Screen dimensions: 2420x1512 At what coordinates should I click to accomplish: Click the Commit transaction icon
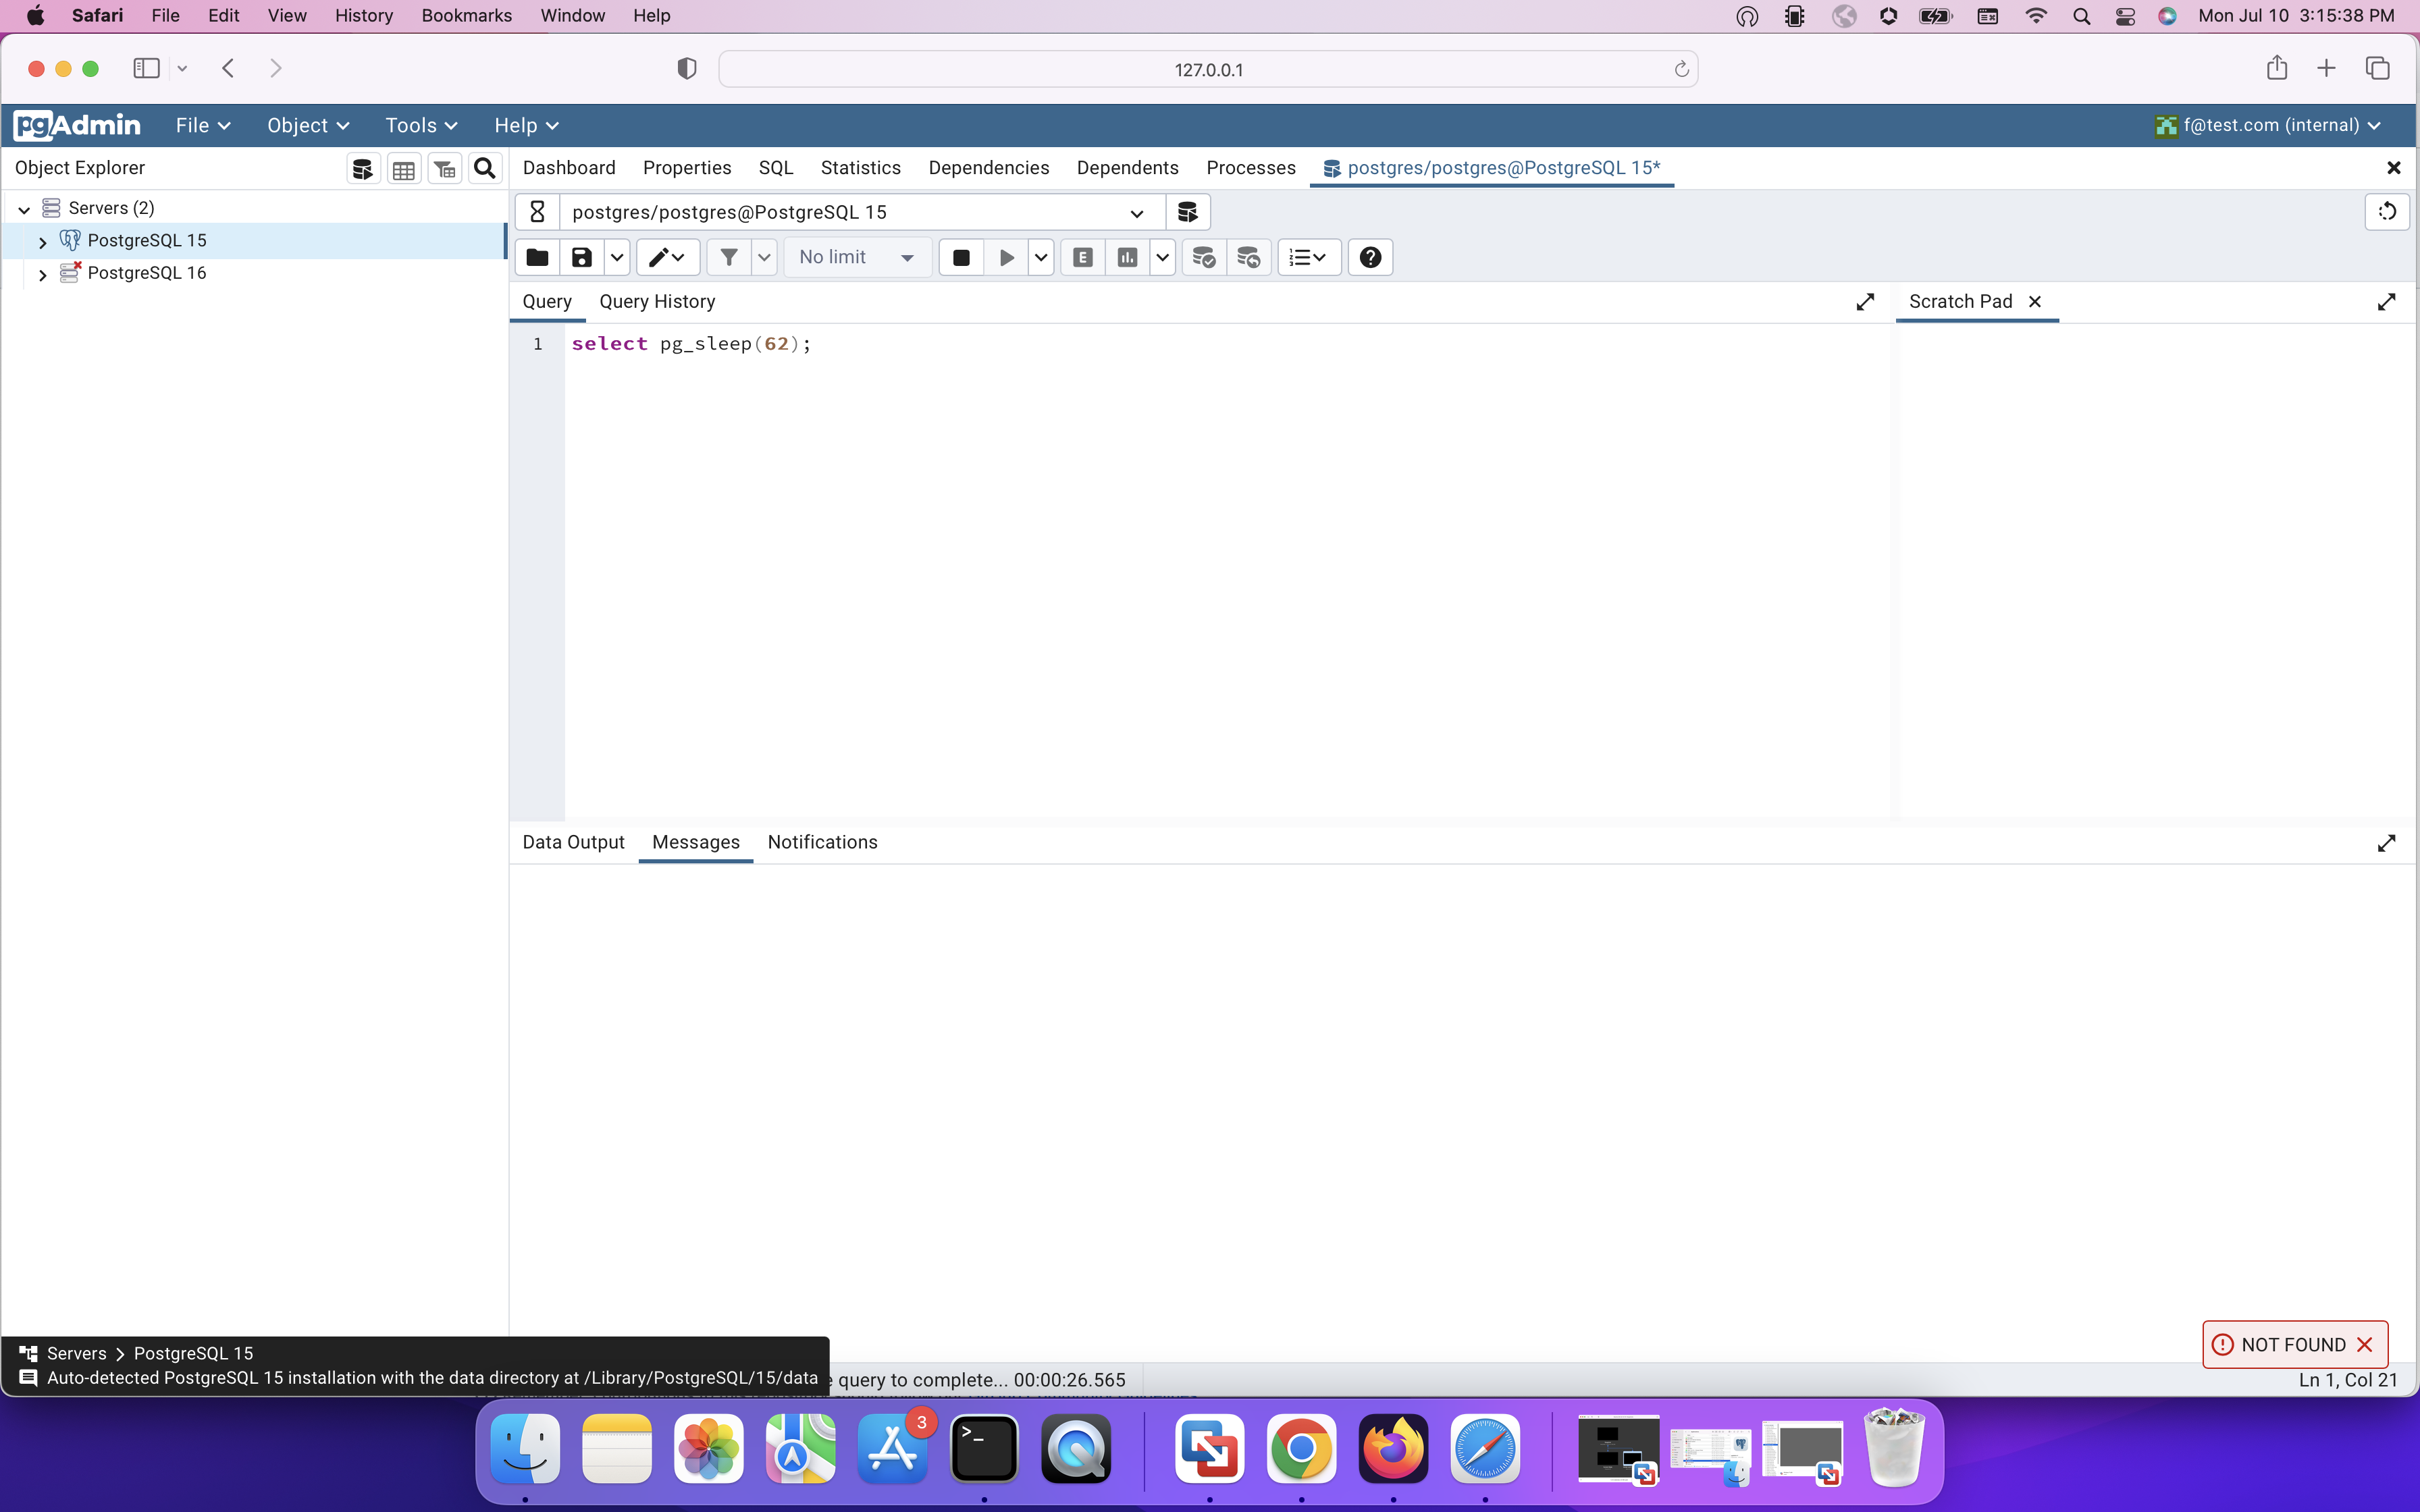pos(1204,257)
